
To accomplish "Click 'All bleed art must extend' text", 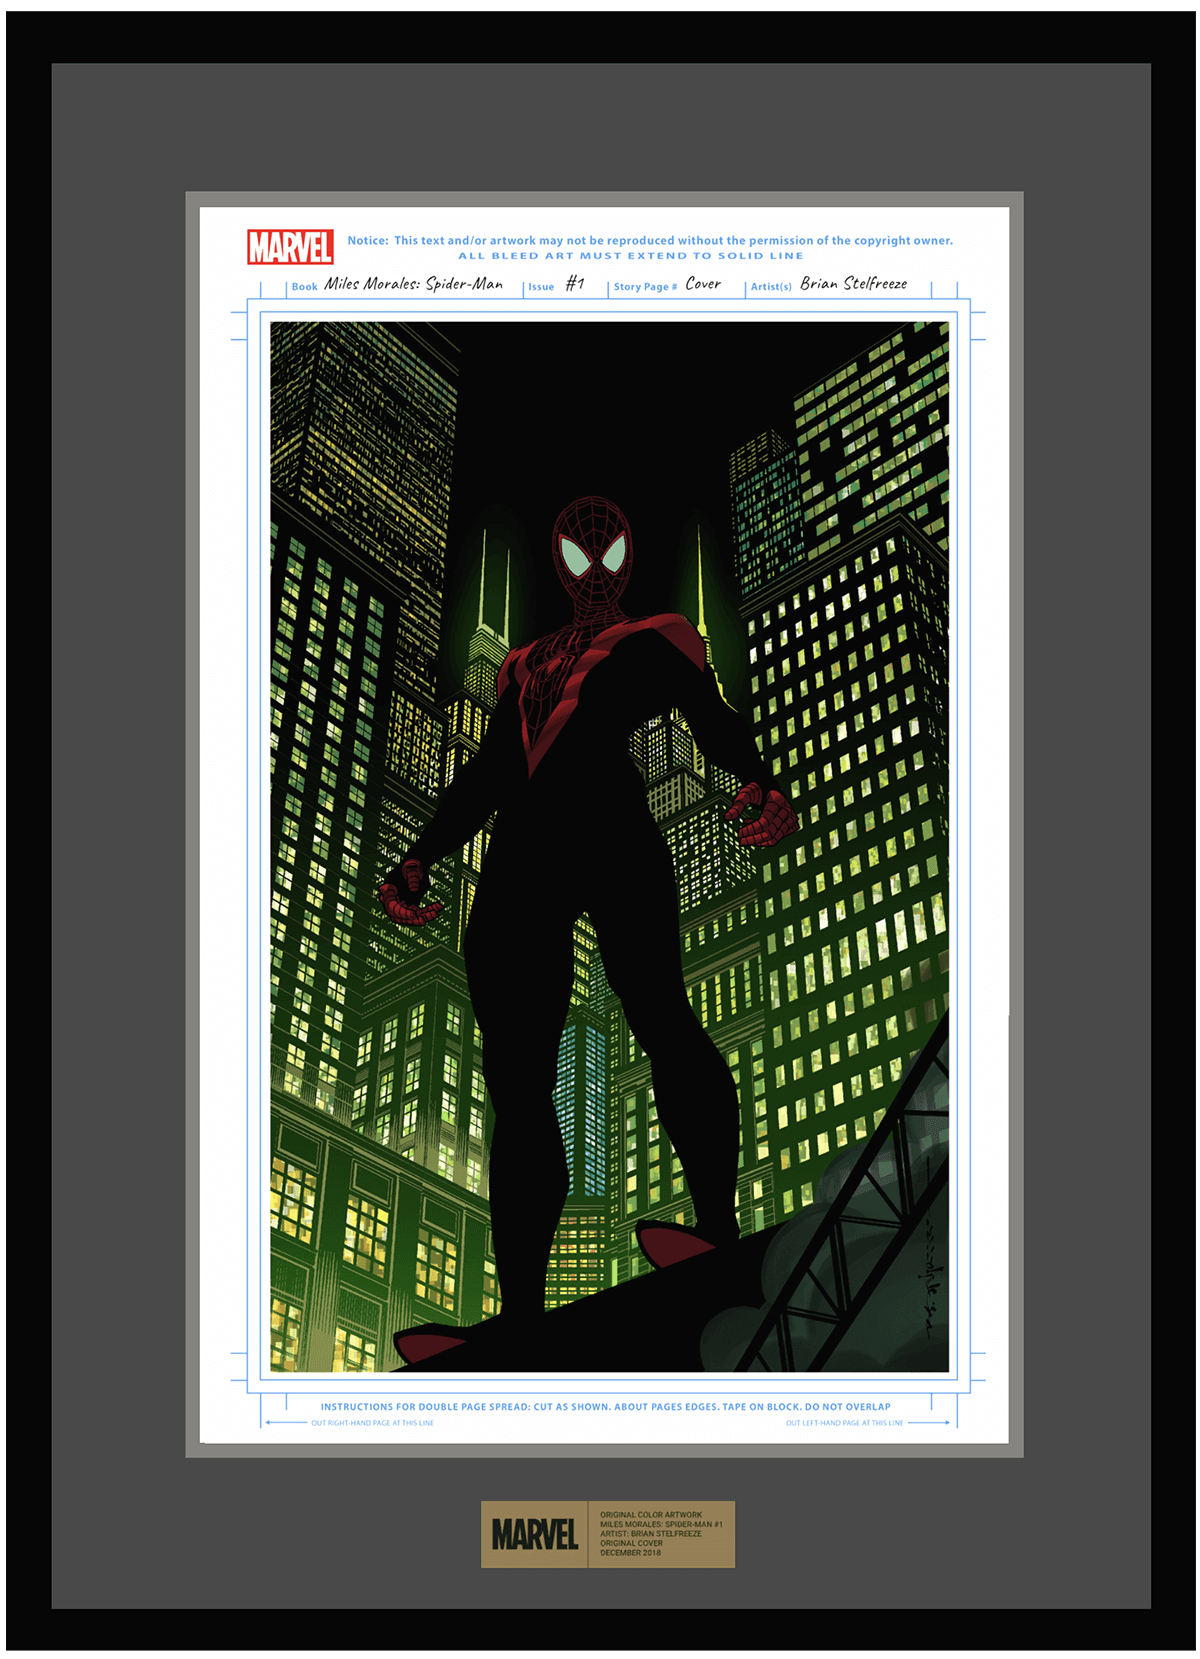I will (x=631, y=256).
